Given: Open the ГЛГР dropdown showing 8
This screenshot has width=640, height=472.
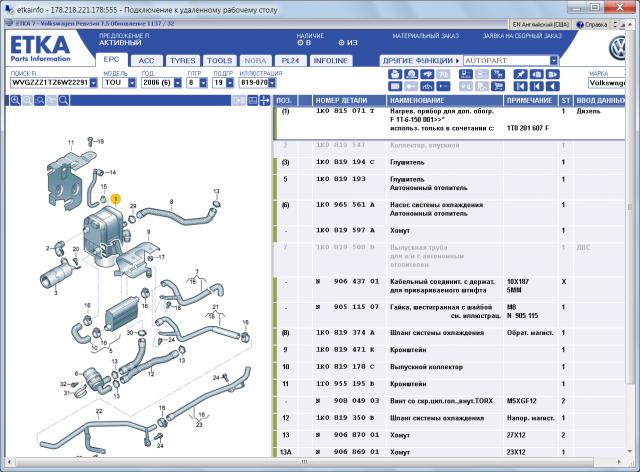Looking at the screenshot, I should [203, 82].
